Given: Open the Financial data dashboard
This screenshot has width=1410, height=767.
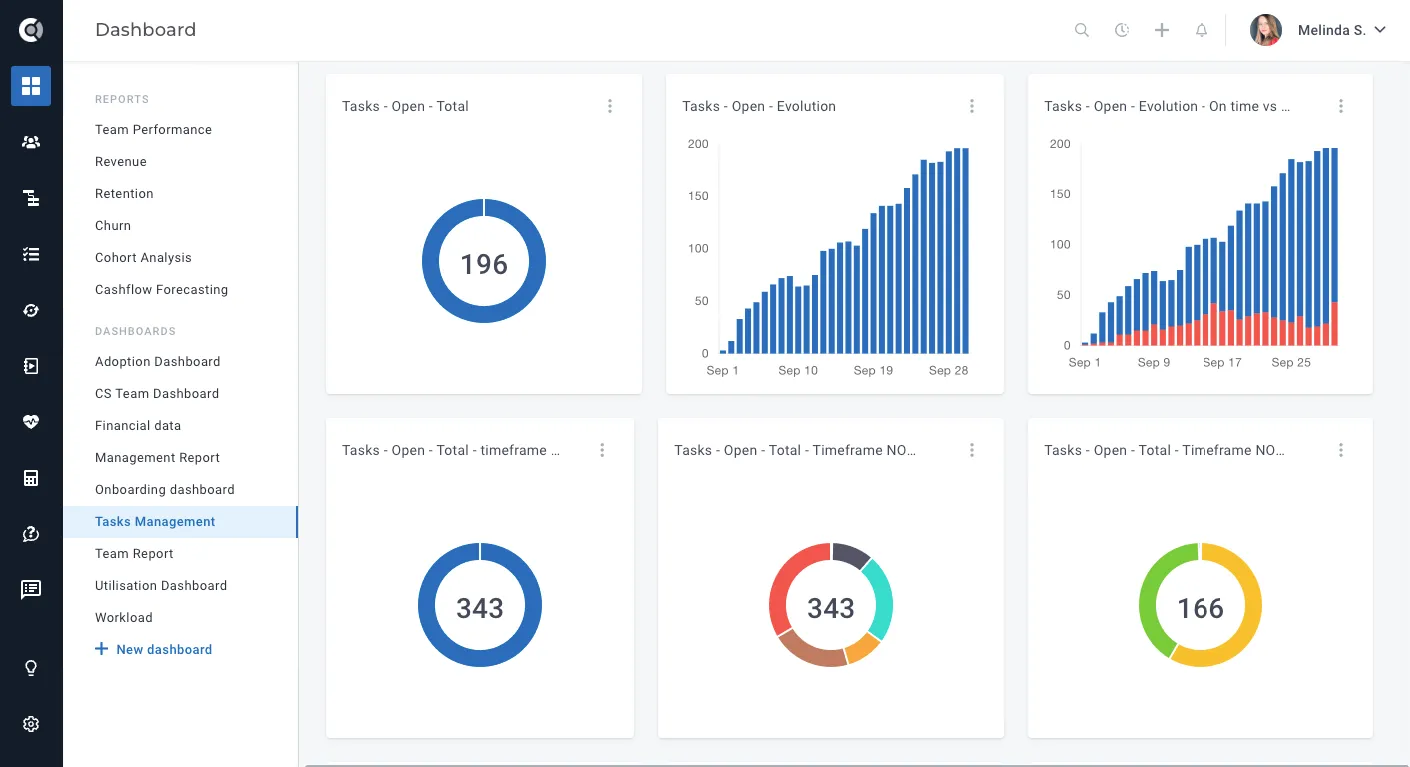Looking at the screenshot, I should (x=138, y=426).
